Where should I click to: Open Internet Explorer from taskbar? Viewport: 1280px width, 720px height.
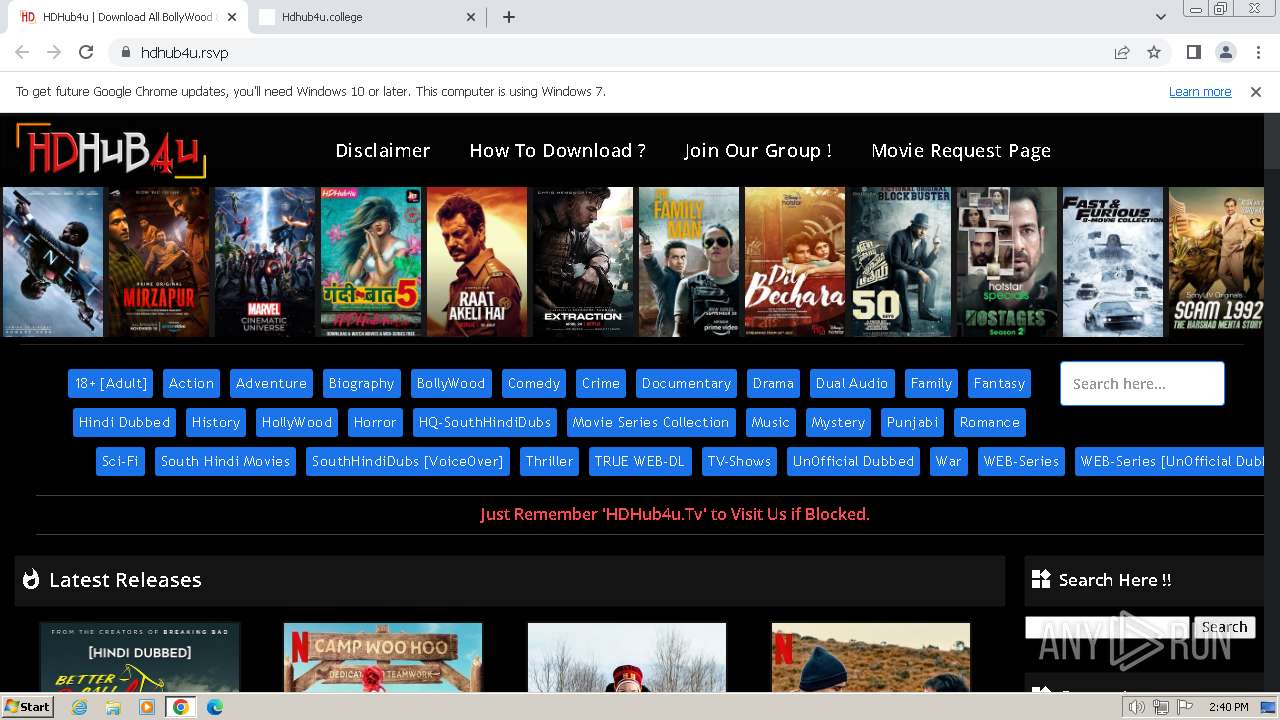(x=80, y=707)
